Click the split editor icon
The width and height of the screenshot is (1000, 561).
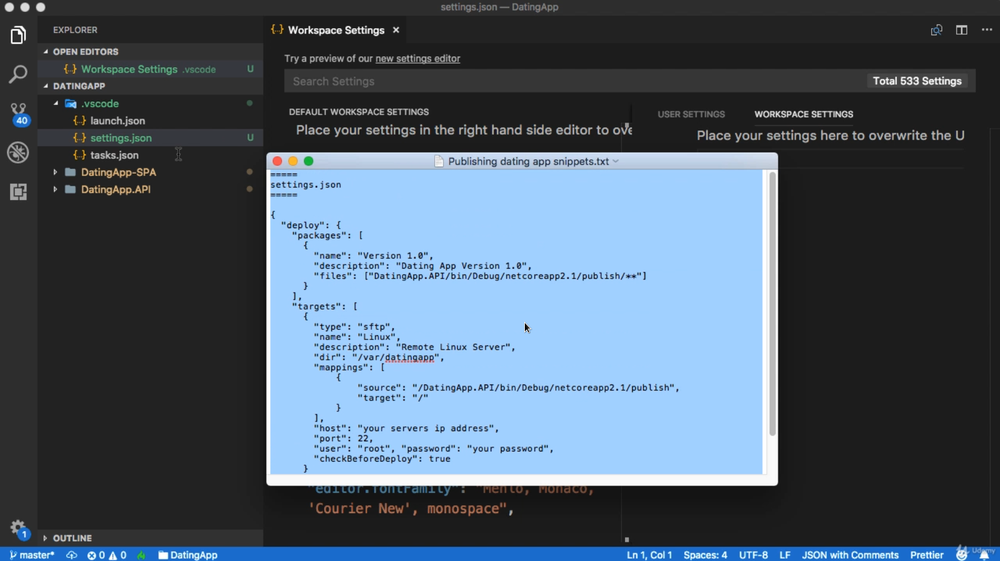[x=962, y=30]
